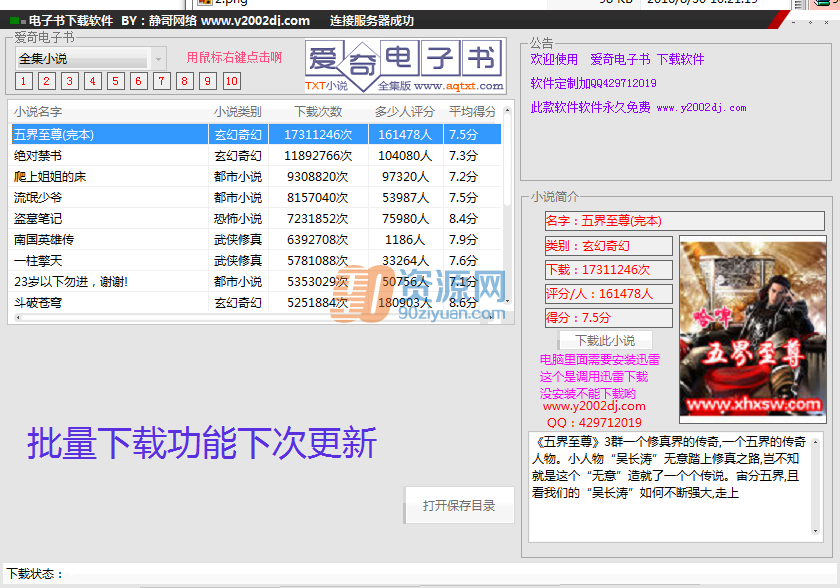Go to page 10 button
The height and width of the screenshot is (588, 840).
click(x=231, y=81)
